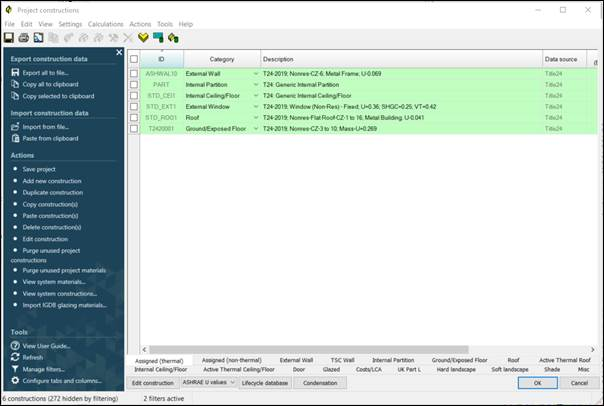Screen dimensions: 604x406
Task: Click the save disk icon in toolbar
Action: pos(9,37)
